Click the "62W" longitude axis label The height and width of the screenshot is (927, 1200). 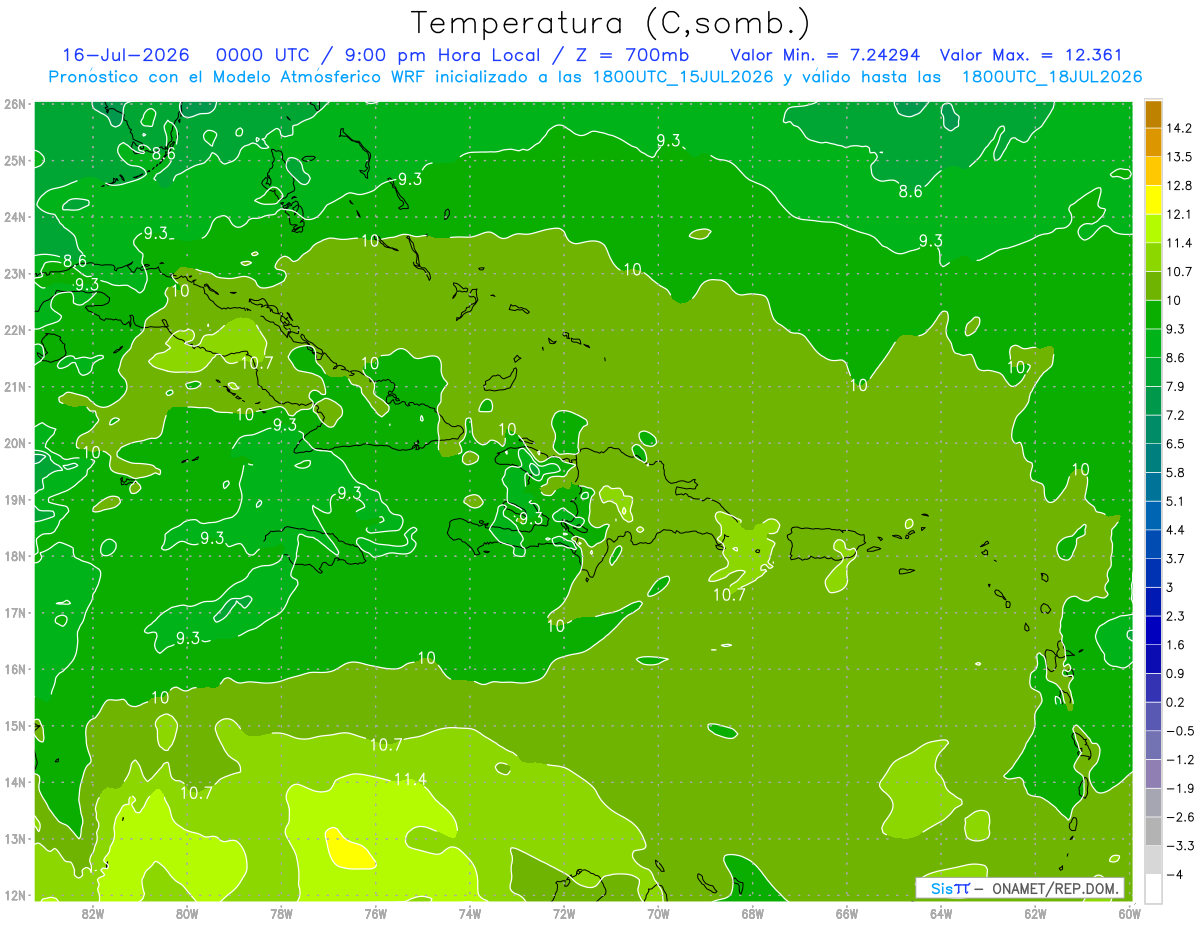[1035, 913]
